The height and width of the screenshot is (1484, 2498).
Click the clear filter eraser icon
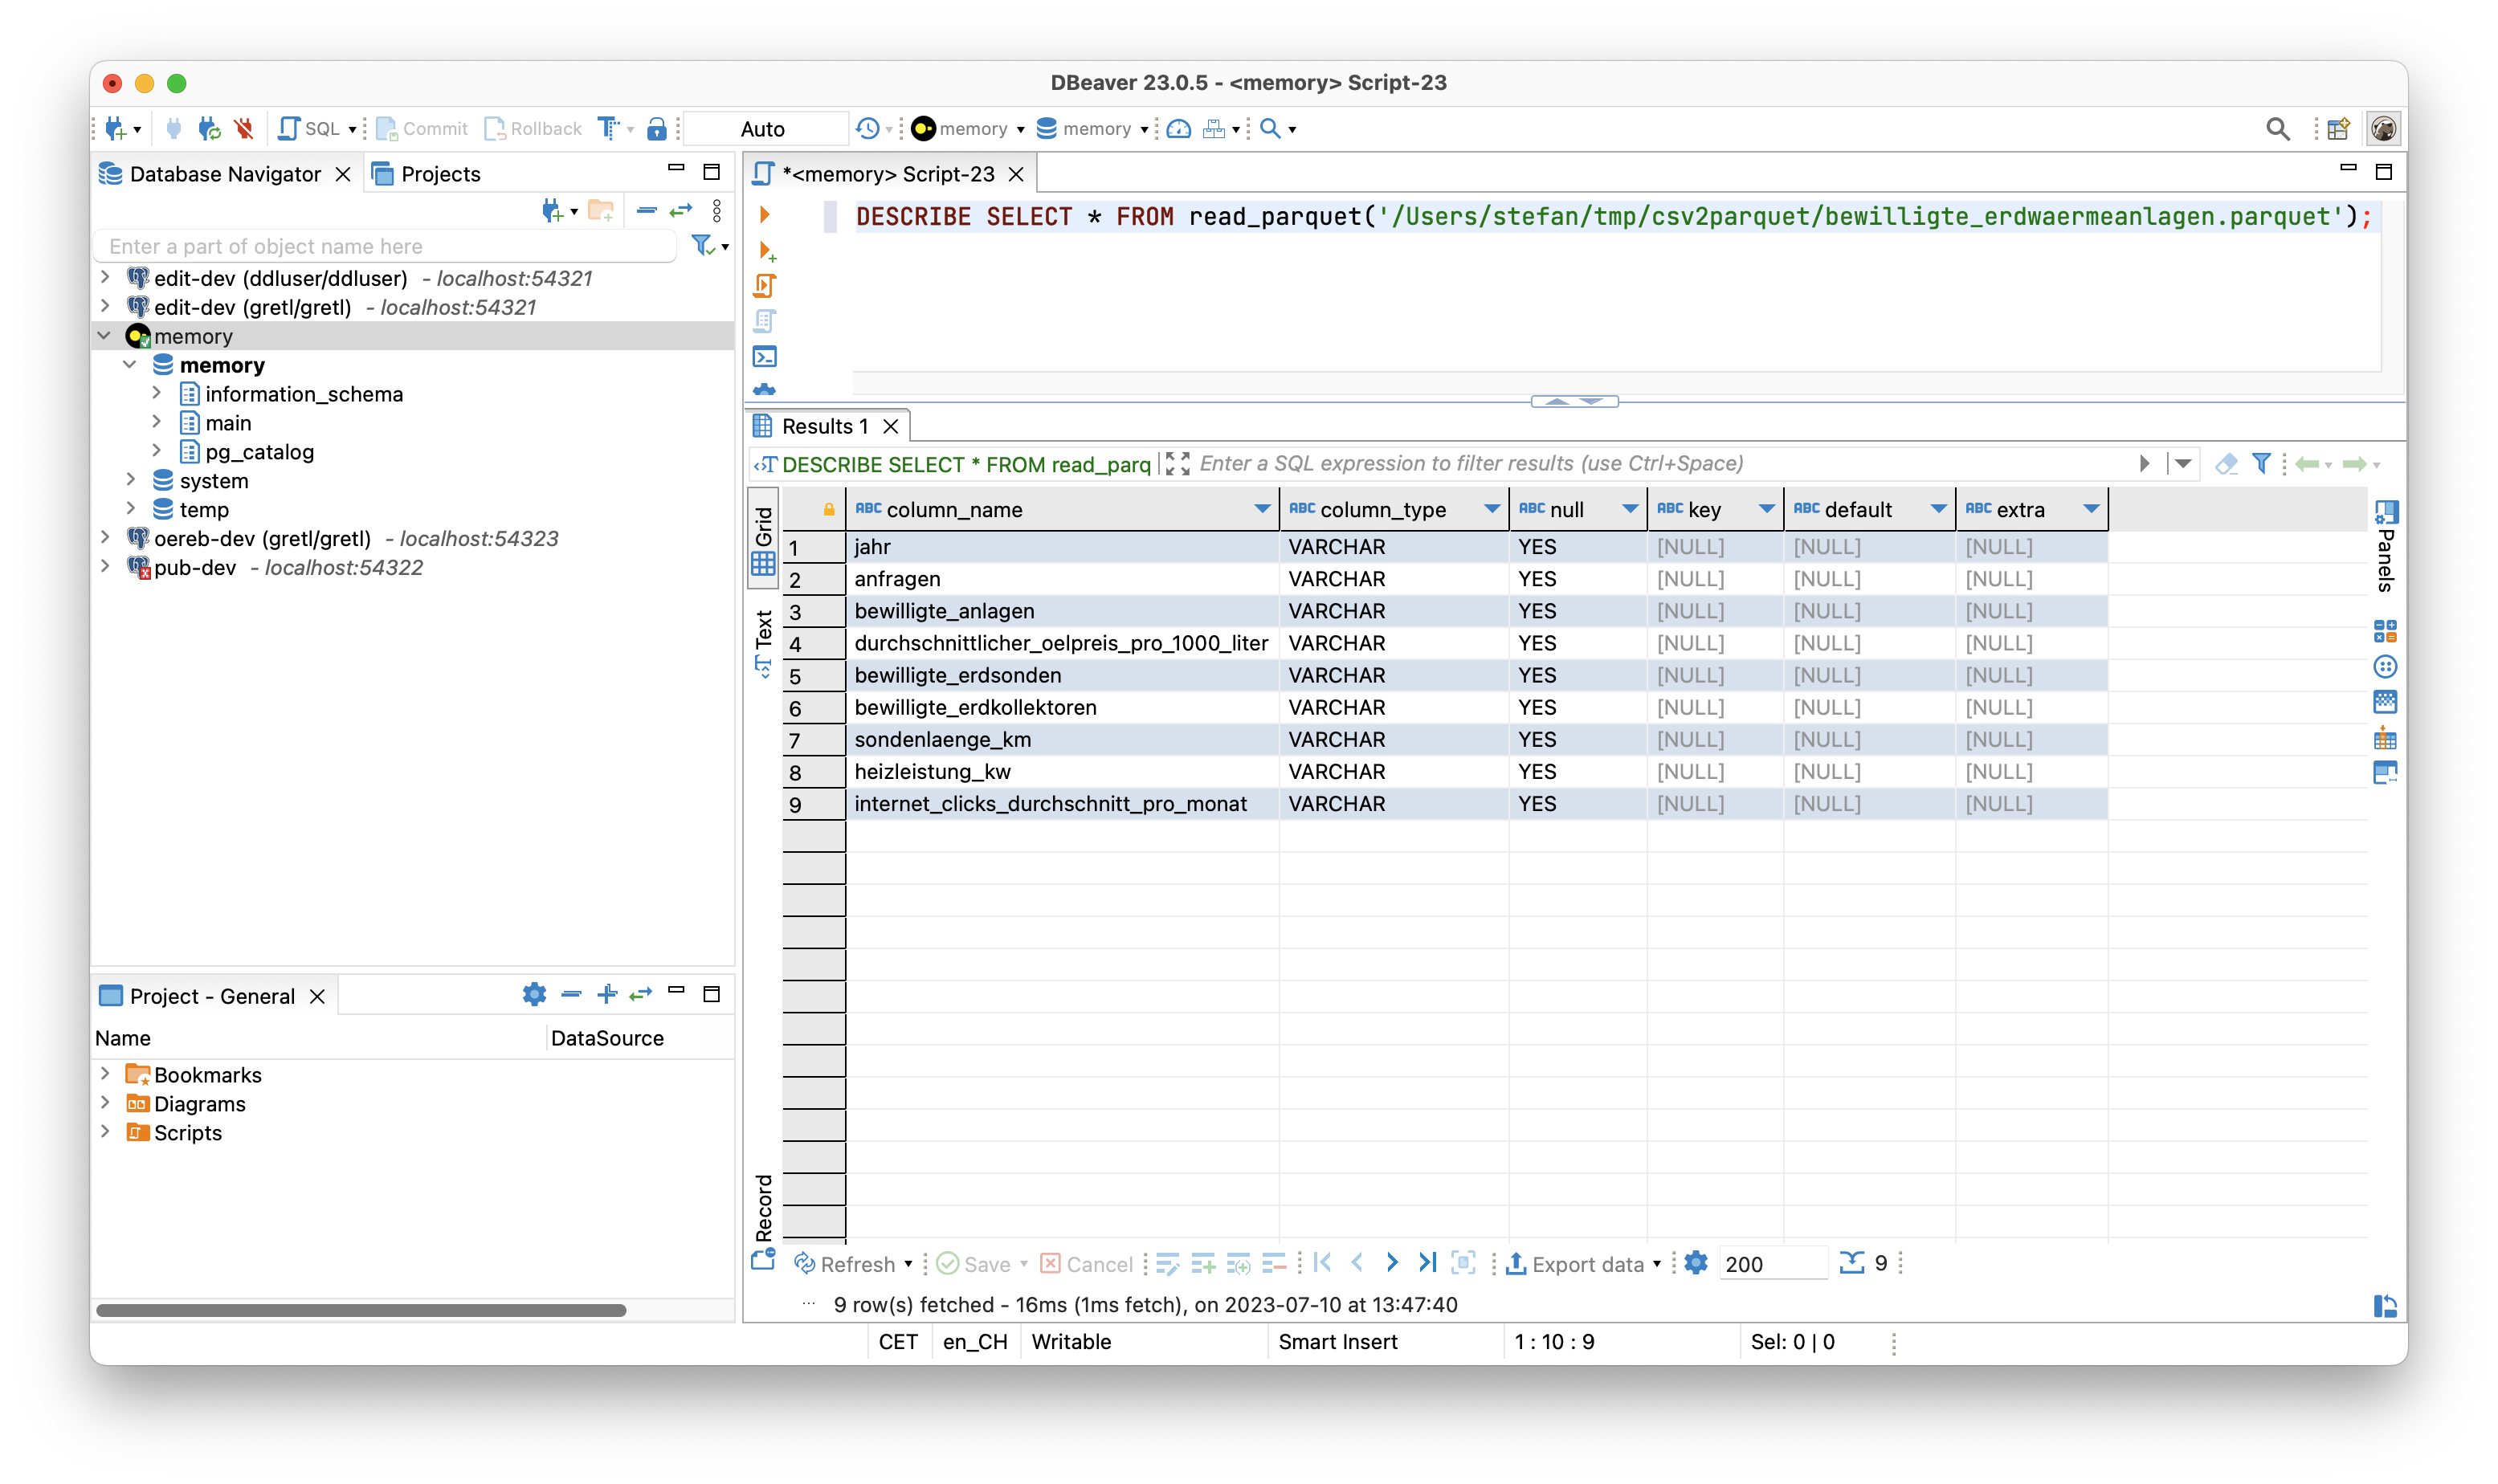[2225, 464]
